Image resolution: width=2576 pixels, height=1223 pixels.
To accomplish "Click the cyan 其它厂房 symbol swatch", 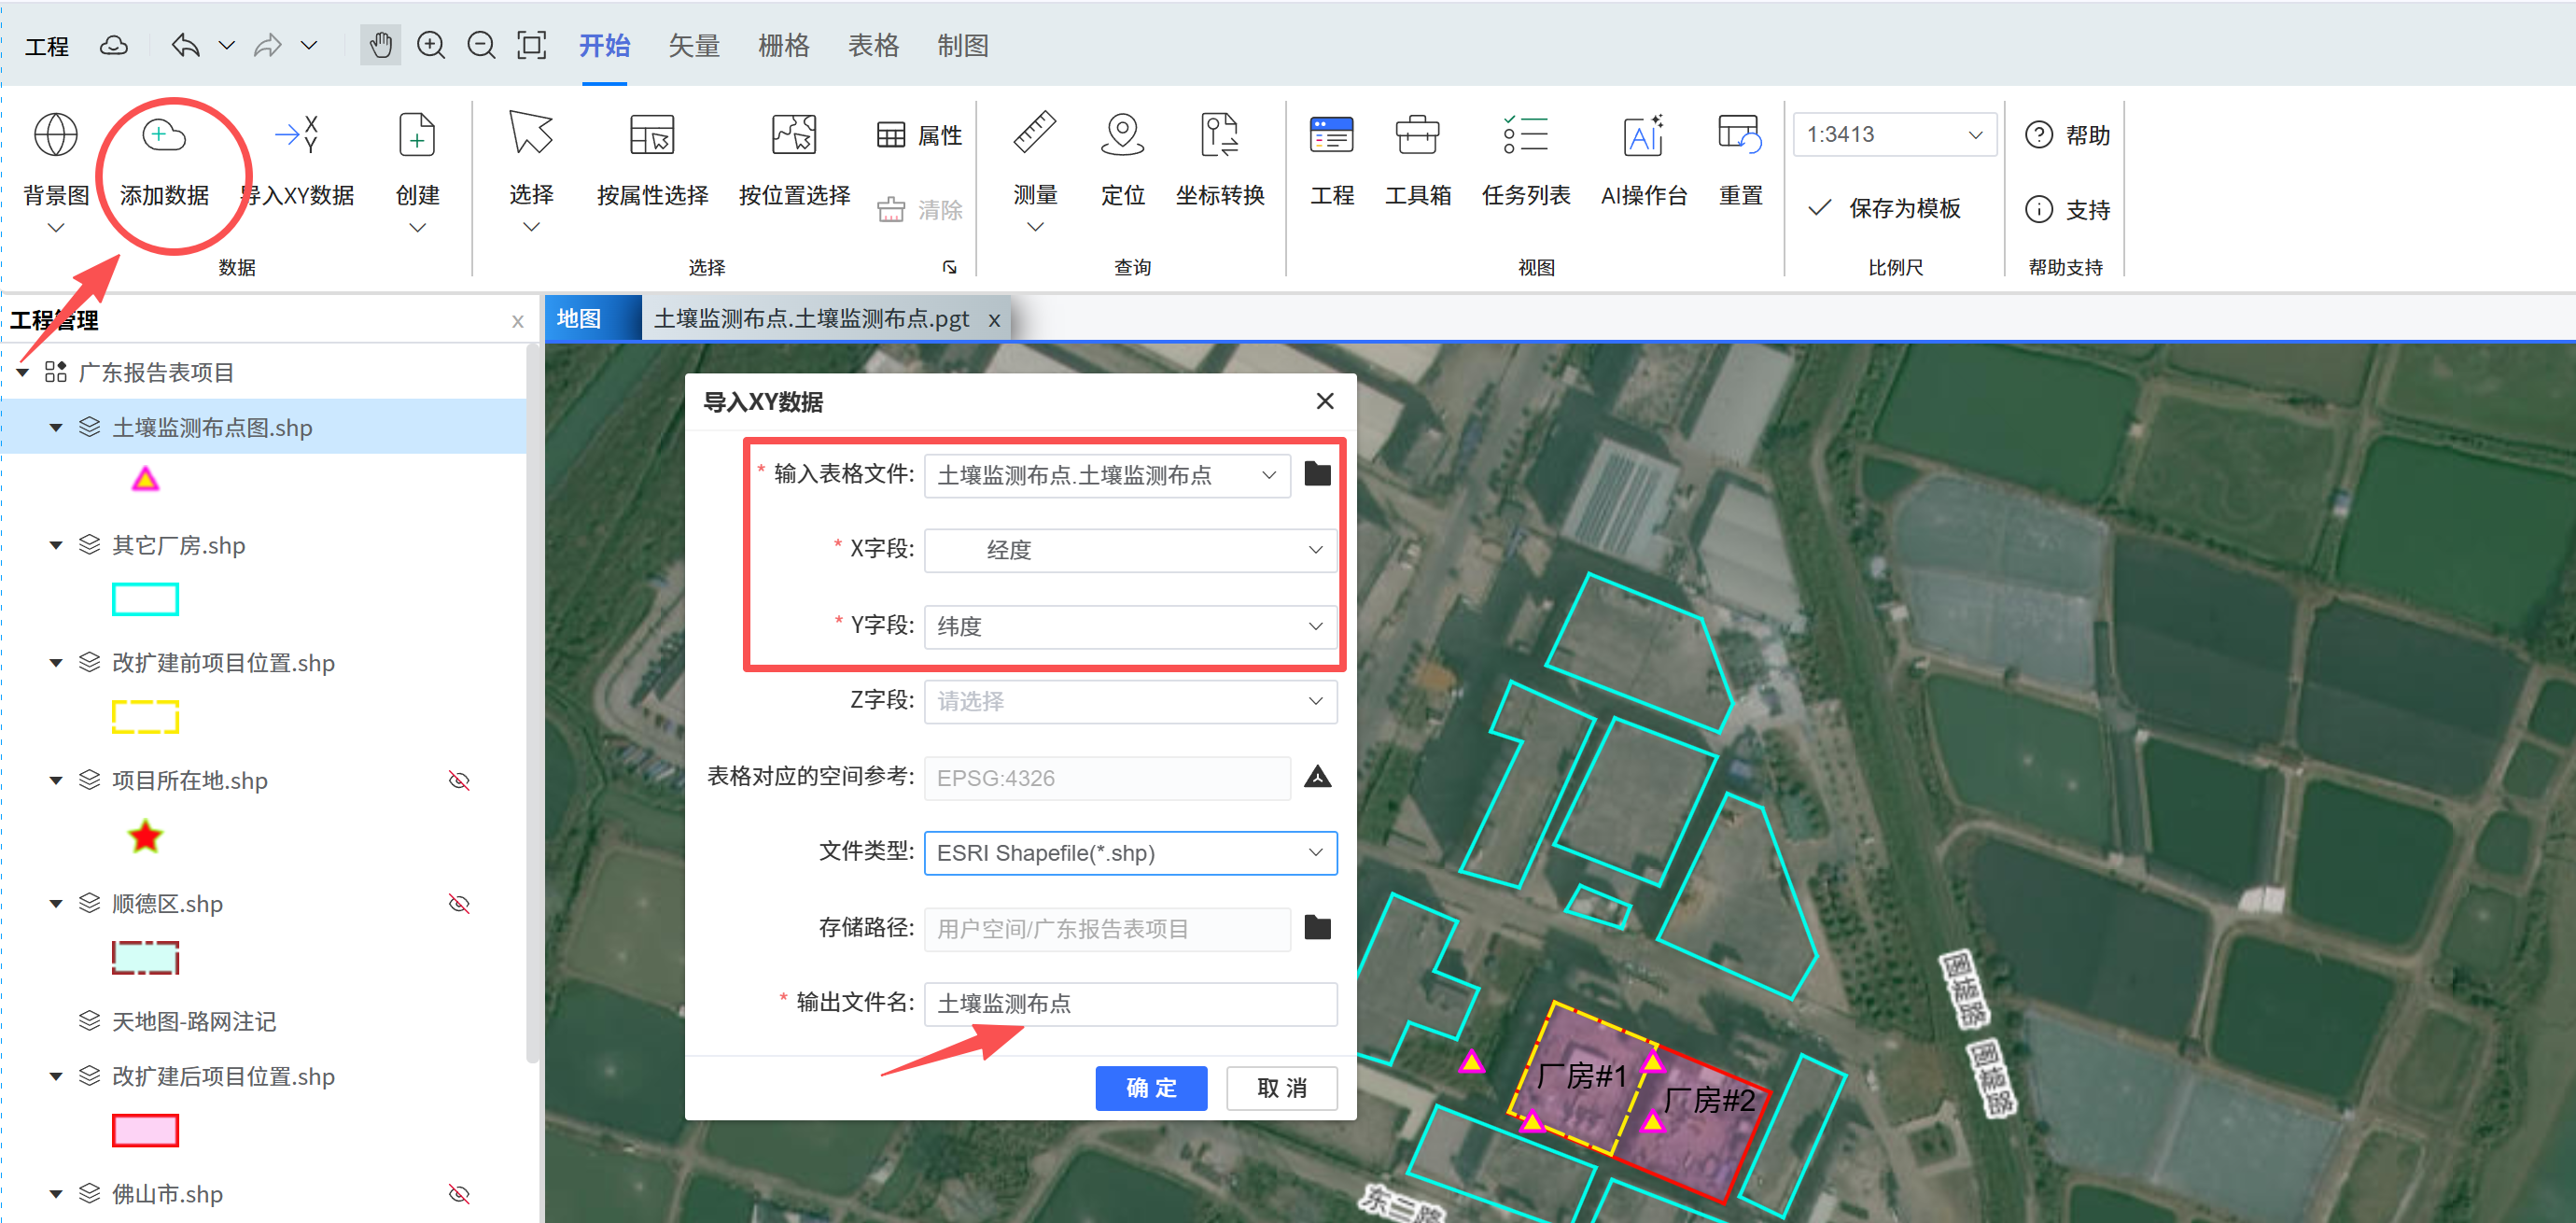I will coord(145,599).
